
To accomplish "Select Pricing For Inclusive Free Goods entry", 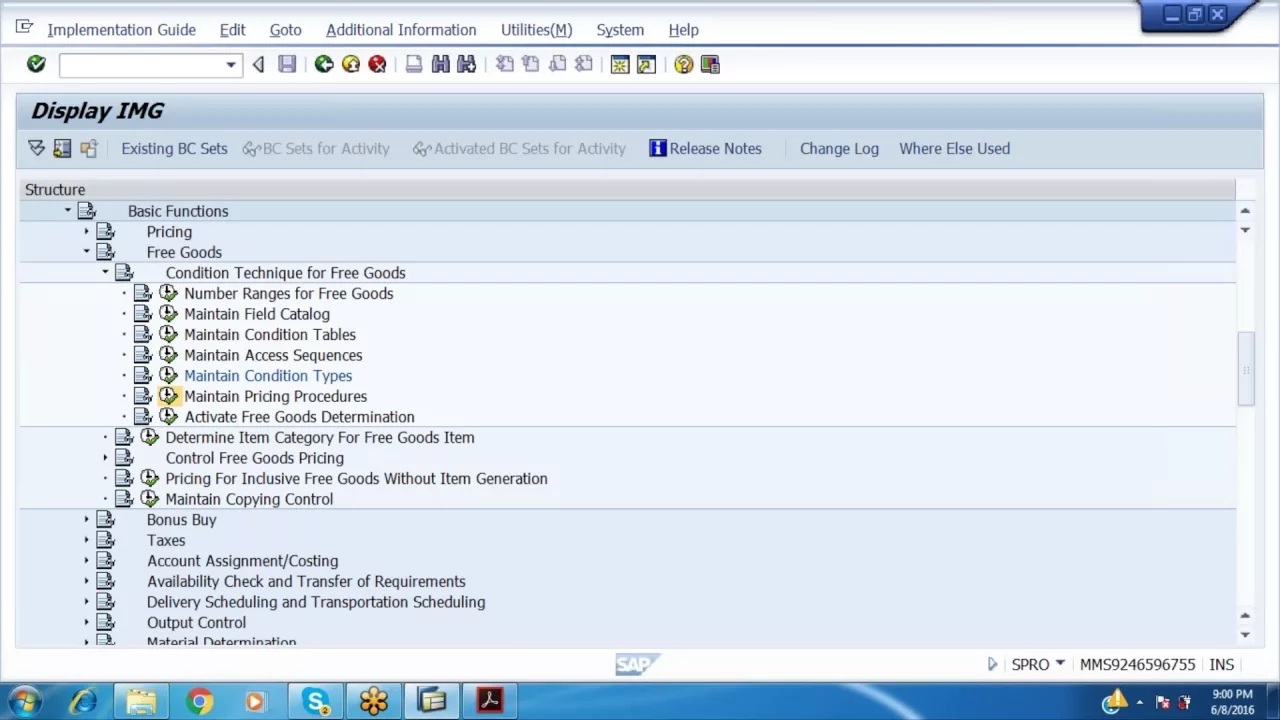I will [x=356, y=478].
